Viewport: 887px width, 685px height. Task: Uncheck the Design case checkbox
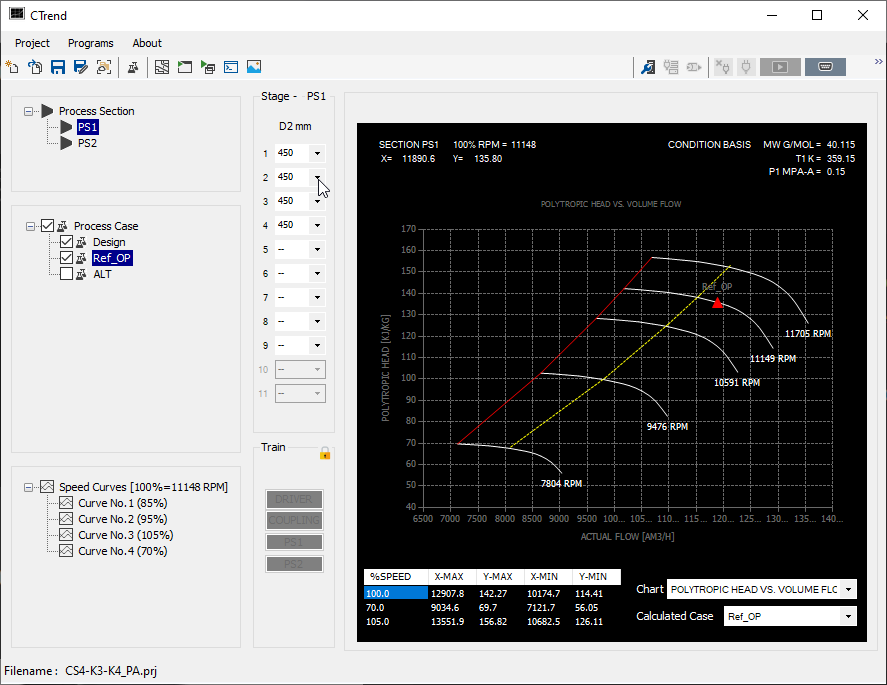tap(66, 242)
